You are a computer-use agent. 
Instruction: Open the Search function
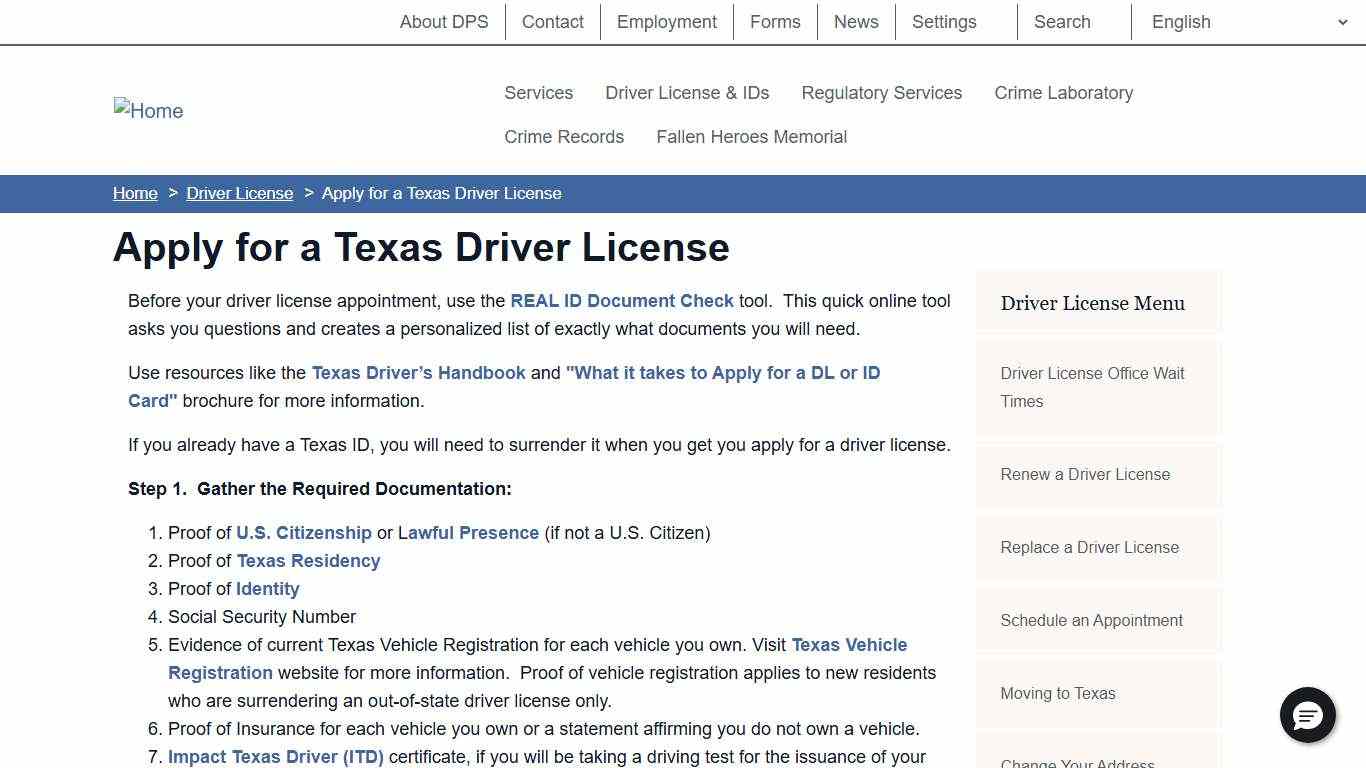pyautogui.click(x=1061, y=21)
